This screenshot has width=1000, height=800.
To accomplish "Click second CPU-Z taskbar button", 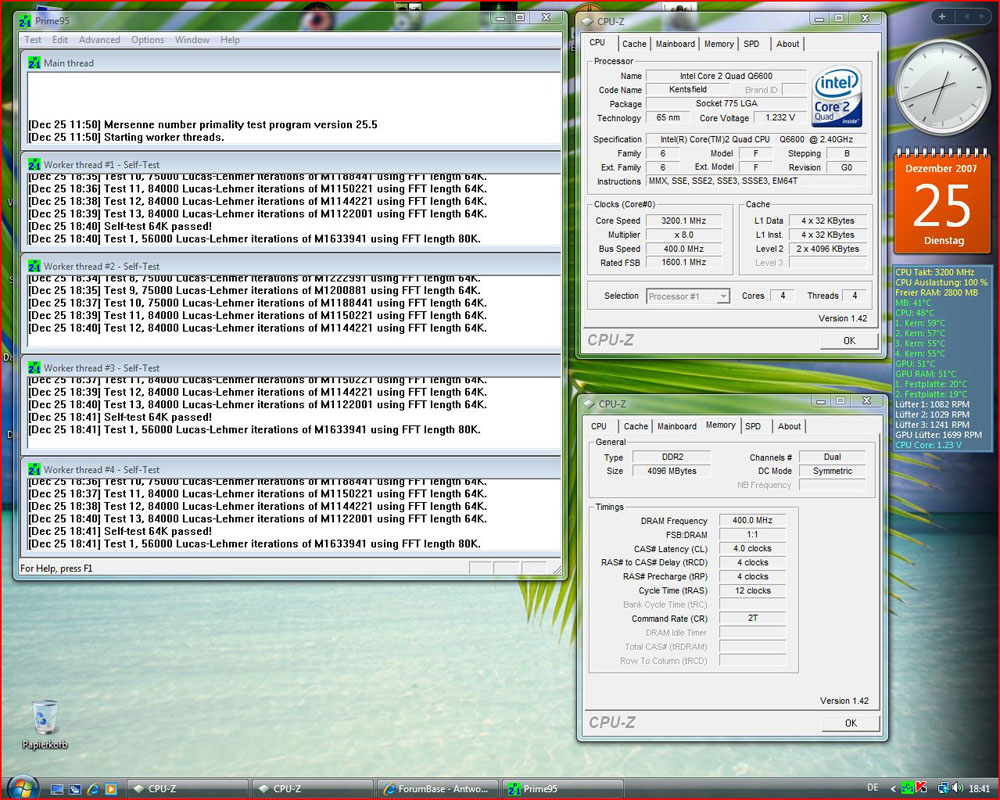I will tap(312, 789).
